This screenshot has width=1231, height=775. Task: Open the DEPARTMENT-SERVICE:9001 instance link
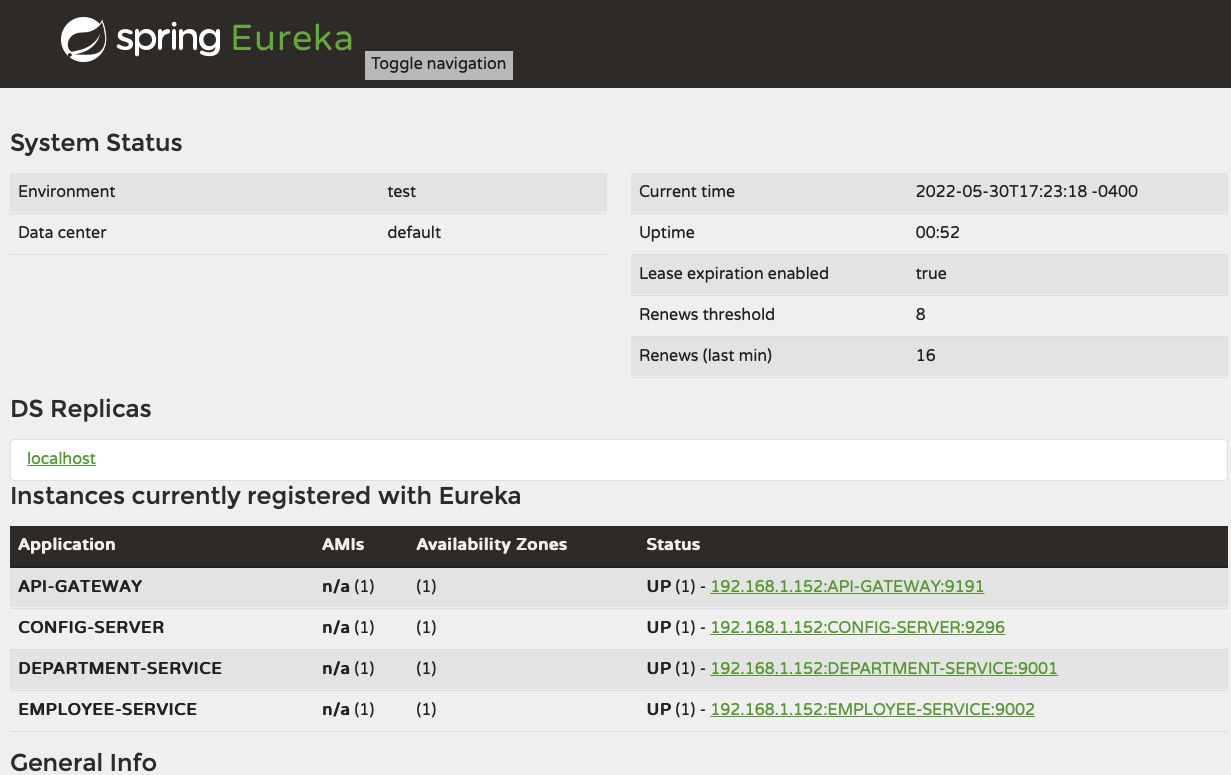coord(884,668)
